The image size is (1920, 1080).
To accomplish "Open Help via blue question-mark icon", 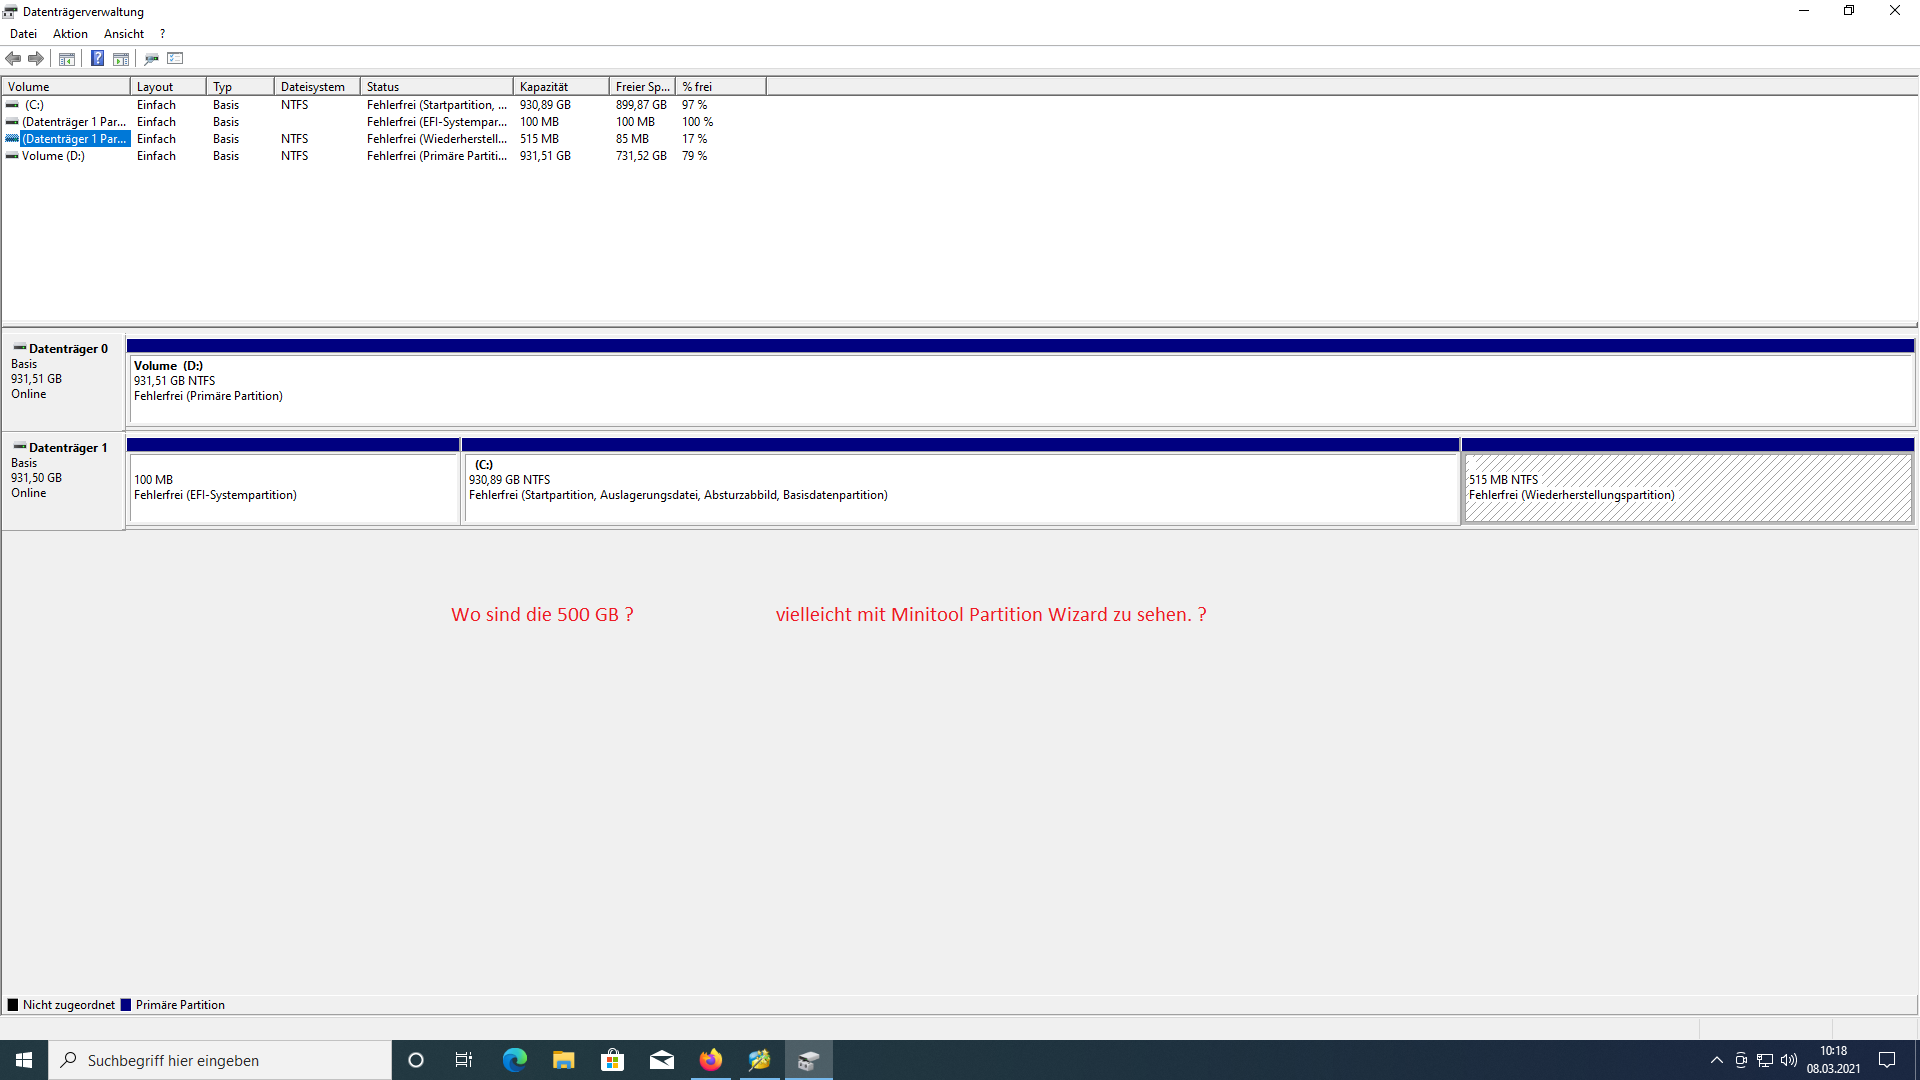I will (97, 58).
